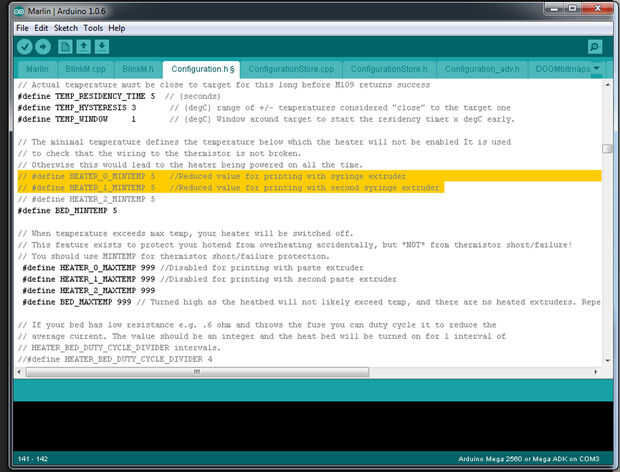This screenshot has width=620, height=472.
Task: Switch to the Configuration_adv.h tab
Action: pos(482,69)
